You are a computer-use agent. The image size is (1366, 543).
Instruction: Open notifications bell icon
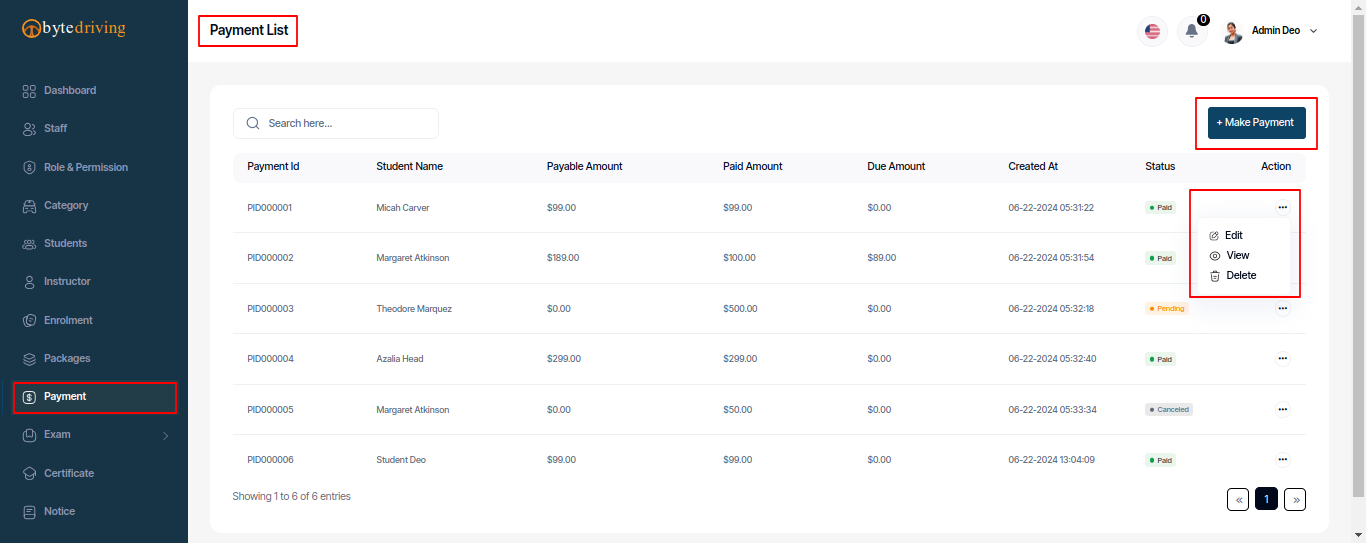1192,31
